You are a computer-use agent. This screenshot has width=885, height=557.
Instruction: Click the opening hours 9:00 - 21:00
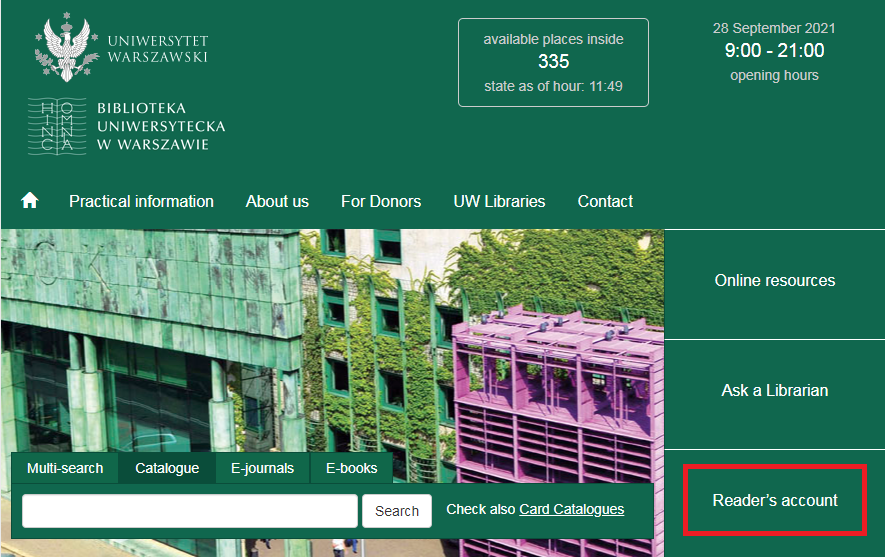point(774,51)
